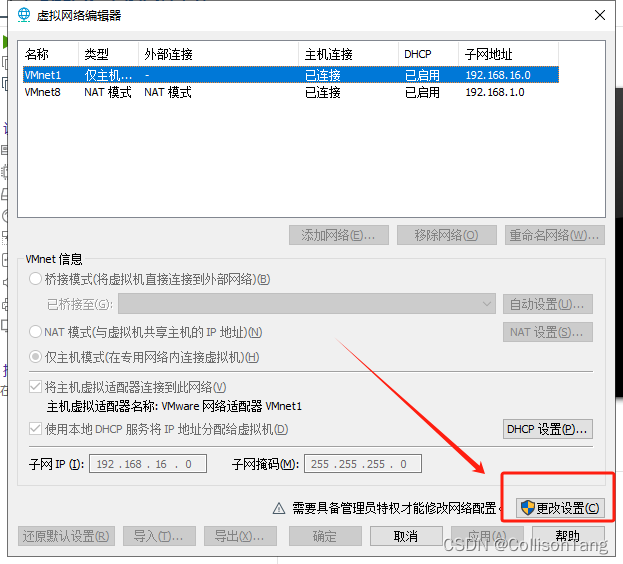The image size is (623, 564).
Task: Click 重命名网络(W)... button
Action: coord(555,235)
